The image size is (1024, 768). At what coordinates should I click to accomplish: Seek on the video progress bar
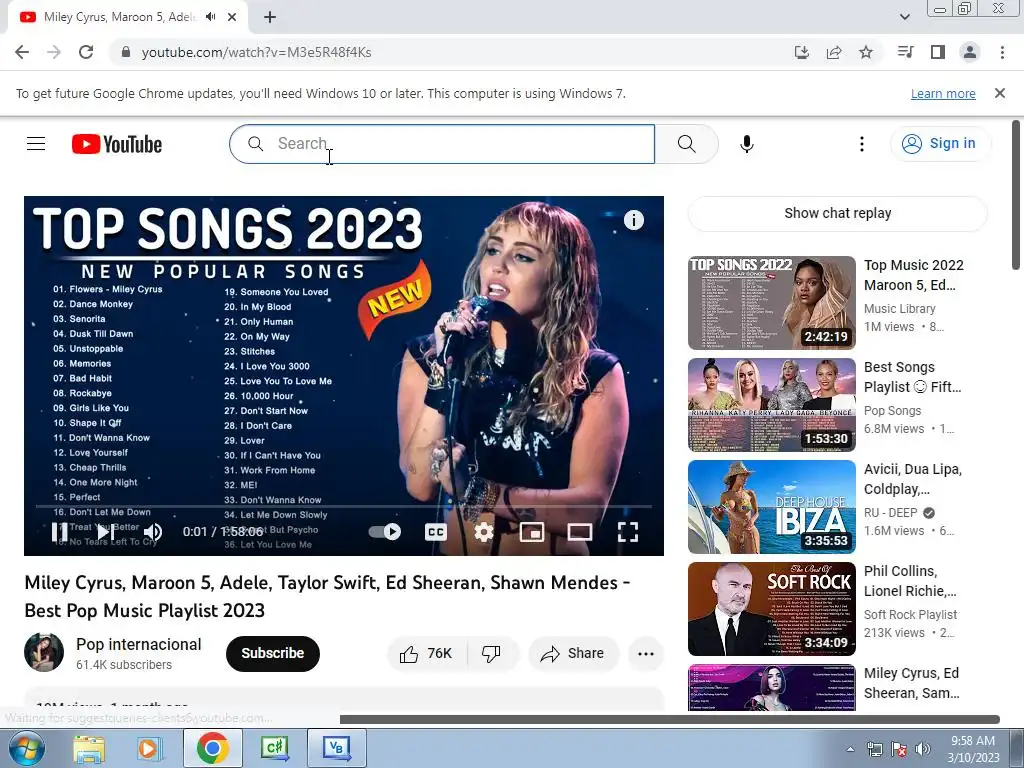click(x=344, y=506)
